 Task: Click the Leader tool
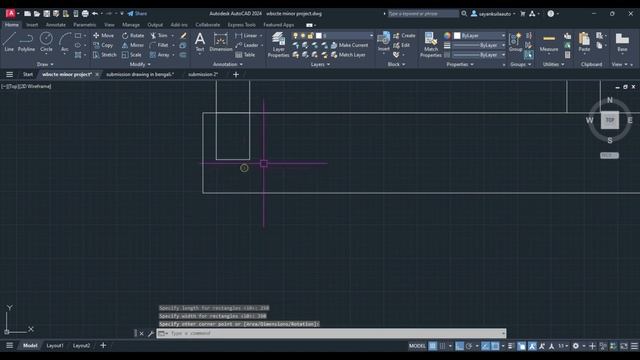coord(247,45)
